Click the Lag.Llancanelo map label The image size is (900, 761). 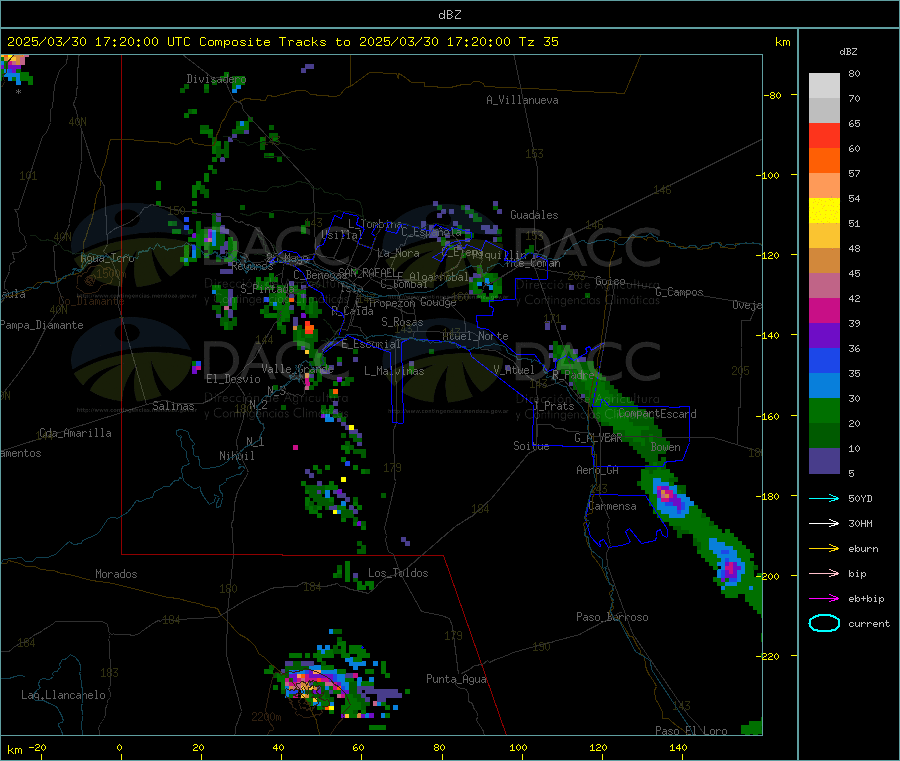63,695
